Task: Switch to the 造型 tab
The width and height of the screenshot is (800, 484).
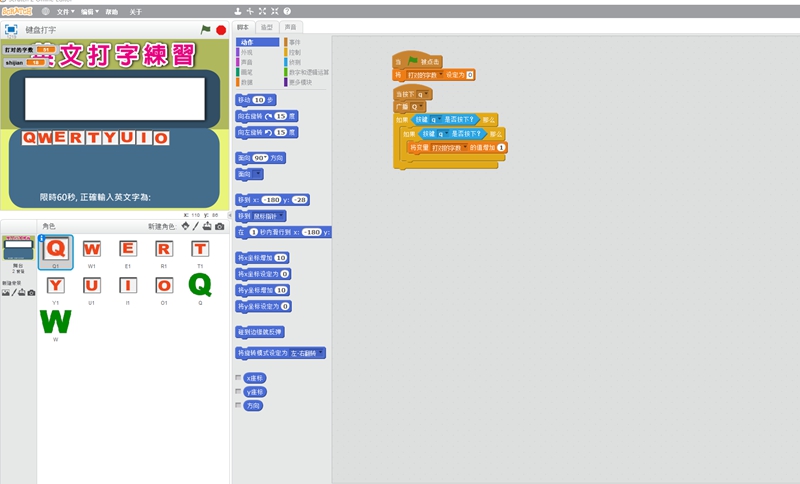Action: coord(267,27)
